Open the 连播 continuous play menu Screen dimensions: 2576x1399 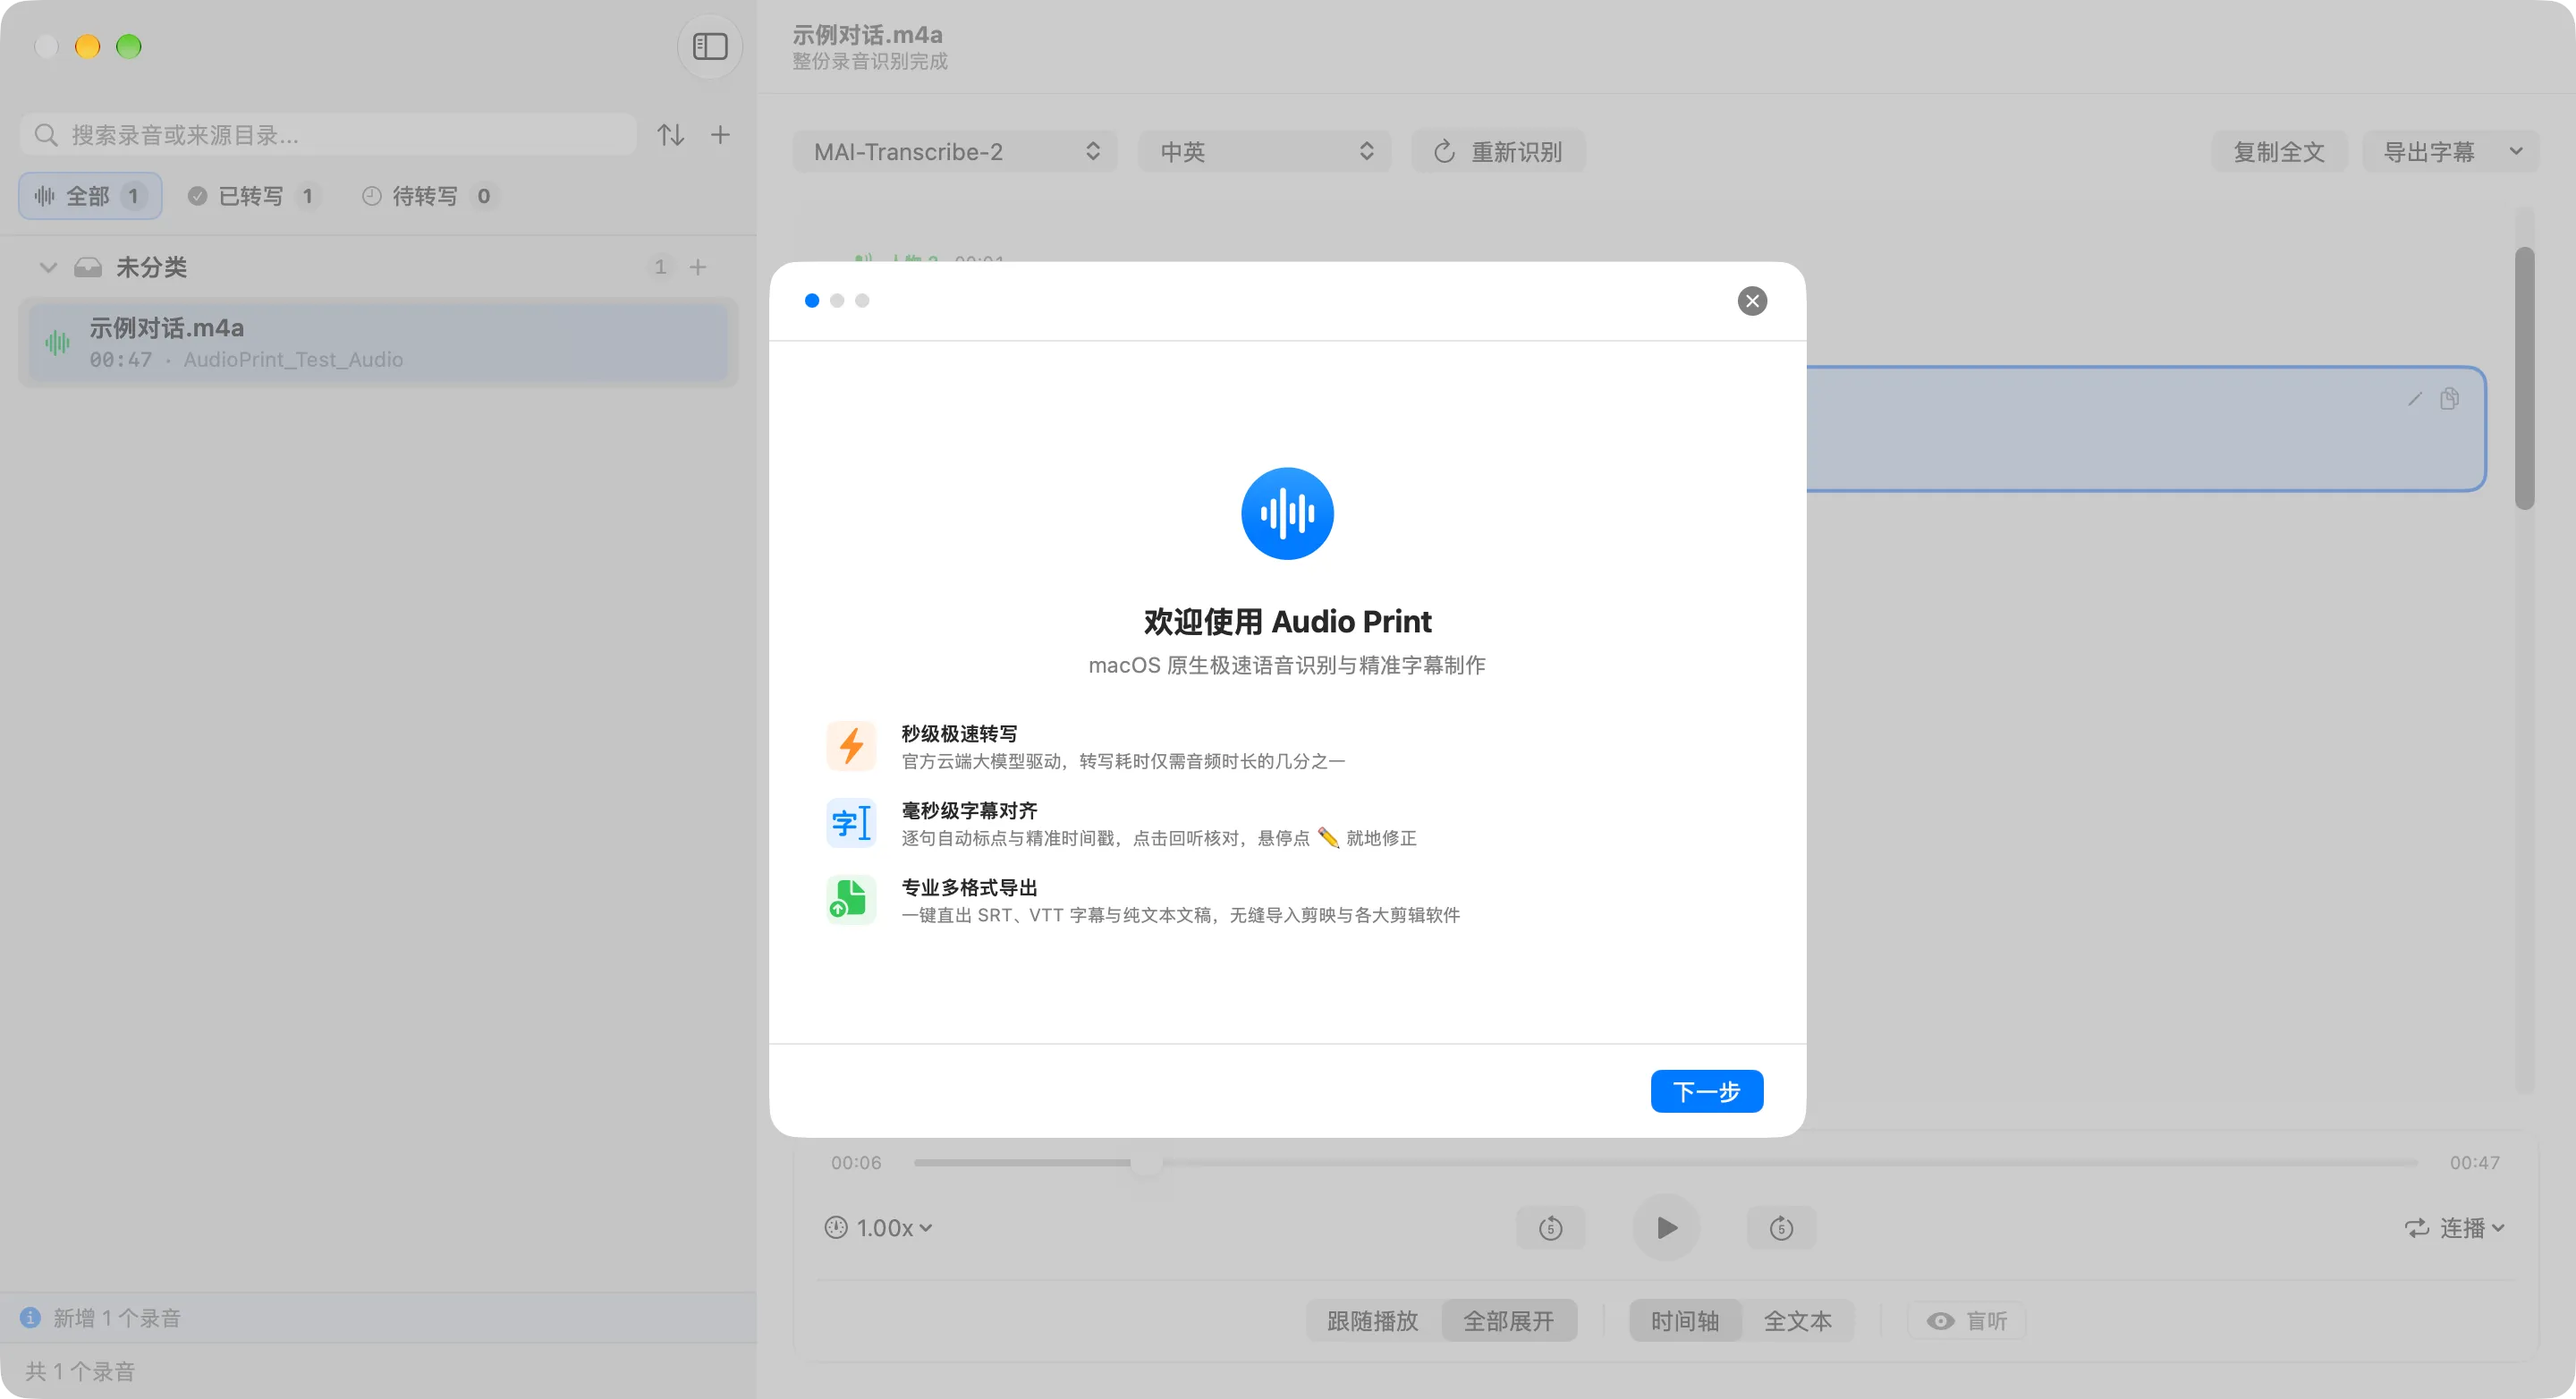[x=2455, y=1228]
